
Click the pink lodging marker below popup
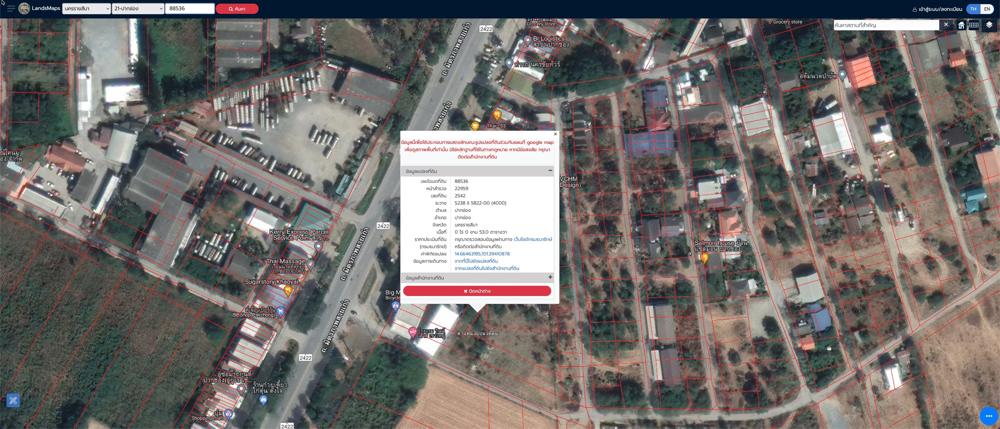click(x=412, y=332)
